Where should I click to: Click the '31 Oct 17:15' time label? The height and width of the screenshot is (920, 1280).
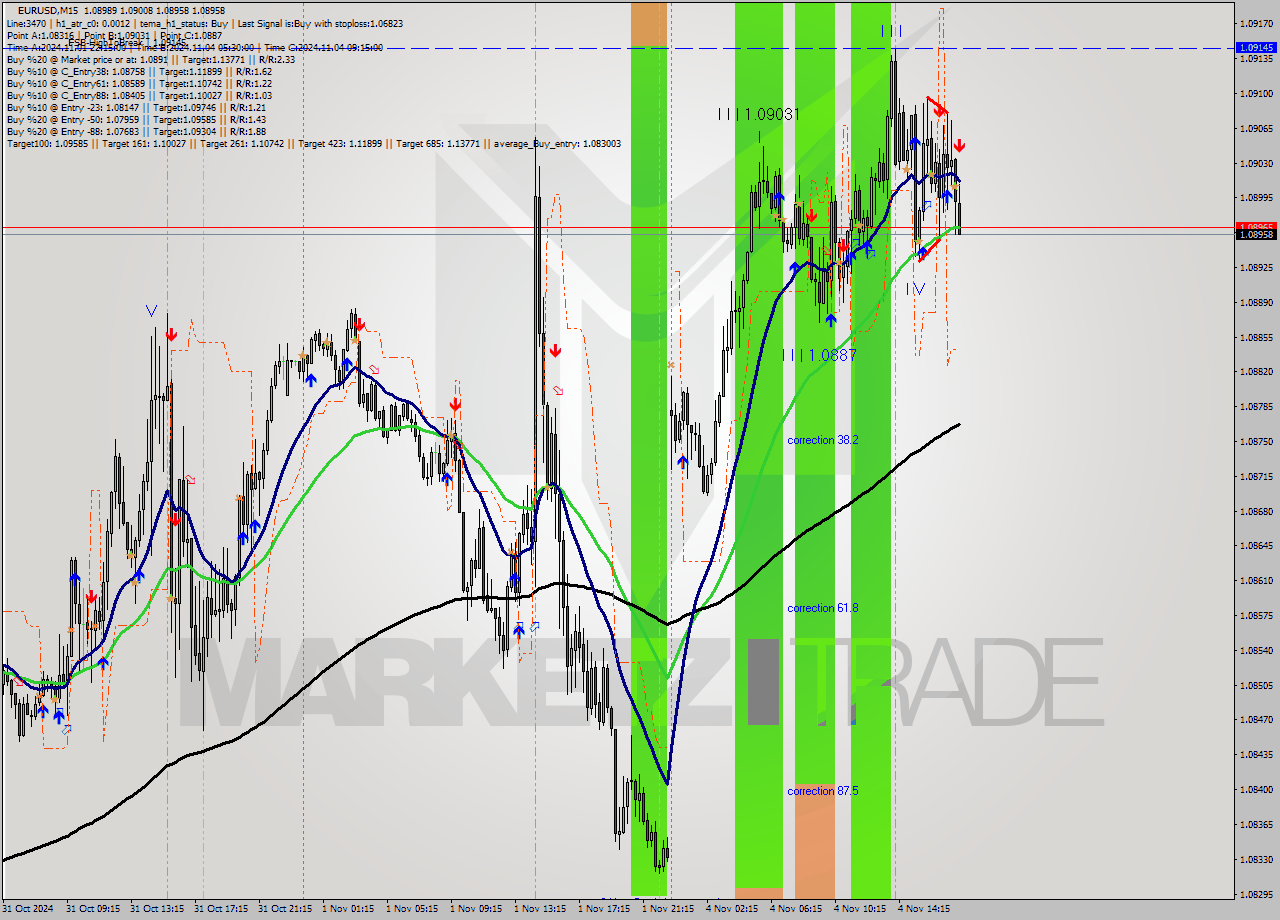tap(222, 909)
